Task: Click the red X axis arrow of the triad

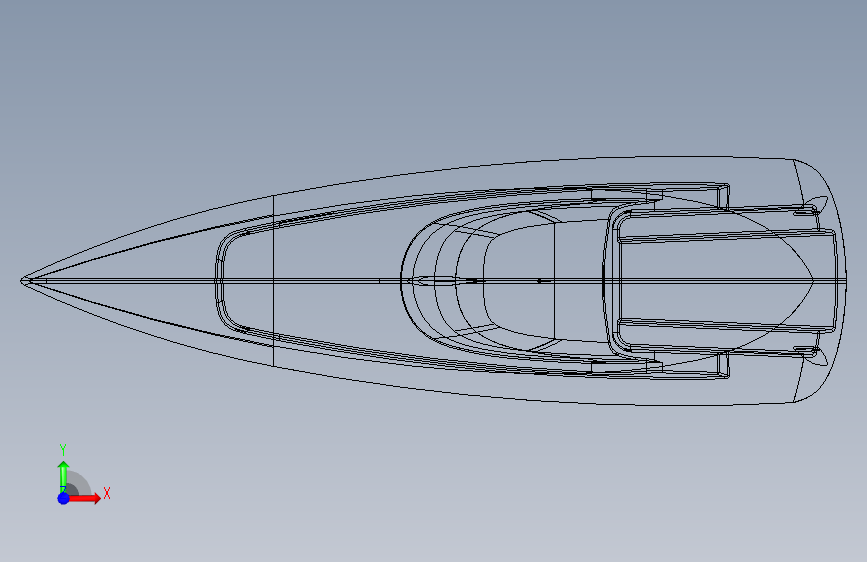Action: coord(84,498)
